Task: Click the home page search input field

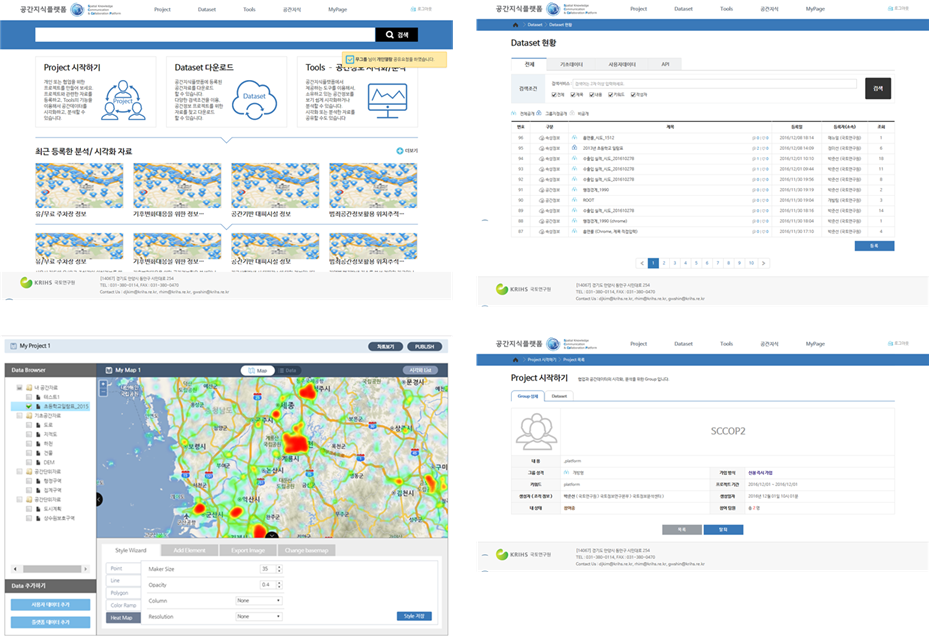Action: click(x=205, y=35)
